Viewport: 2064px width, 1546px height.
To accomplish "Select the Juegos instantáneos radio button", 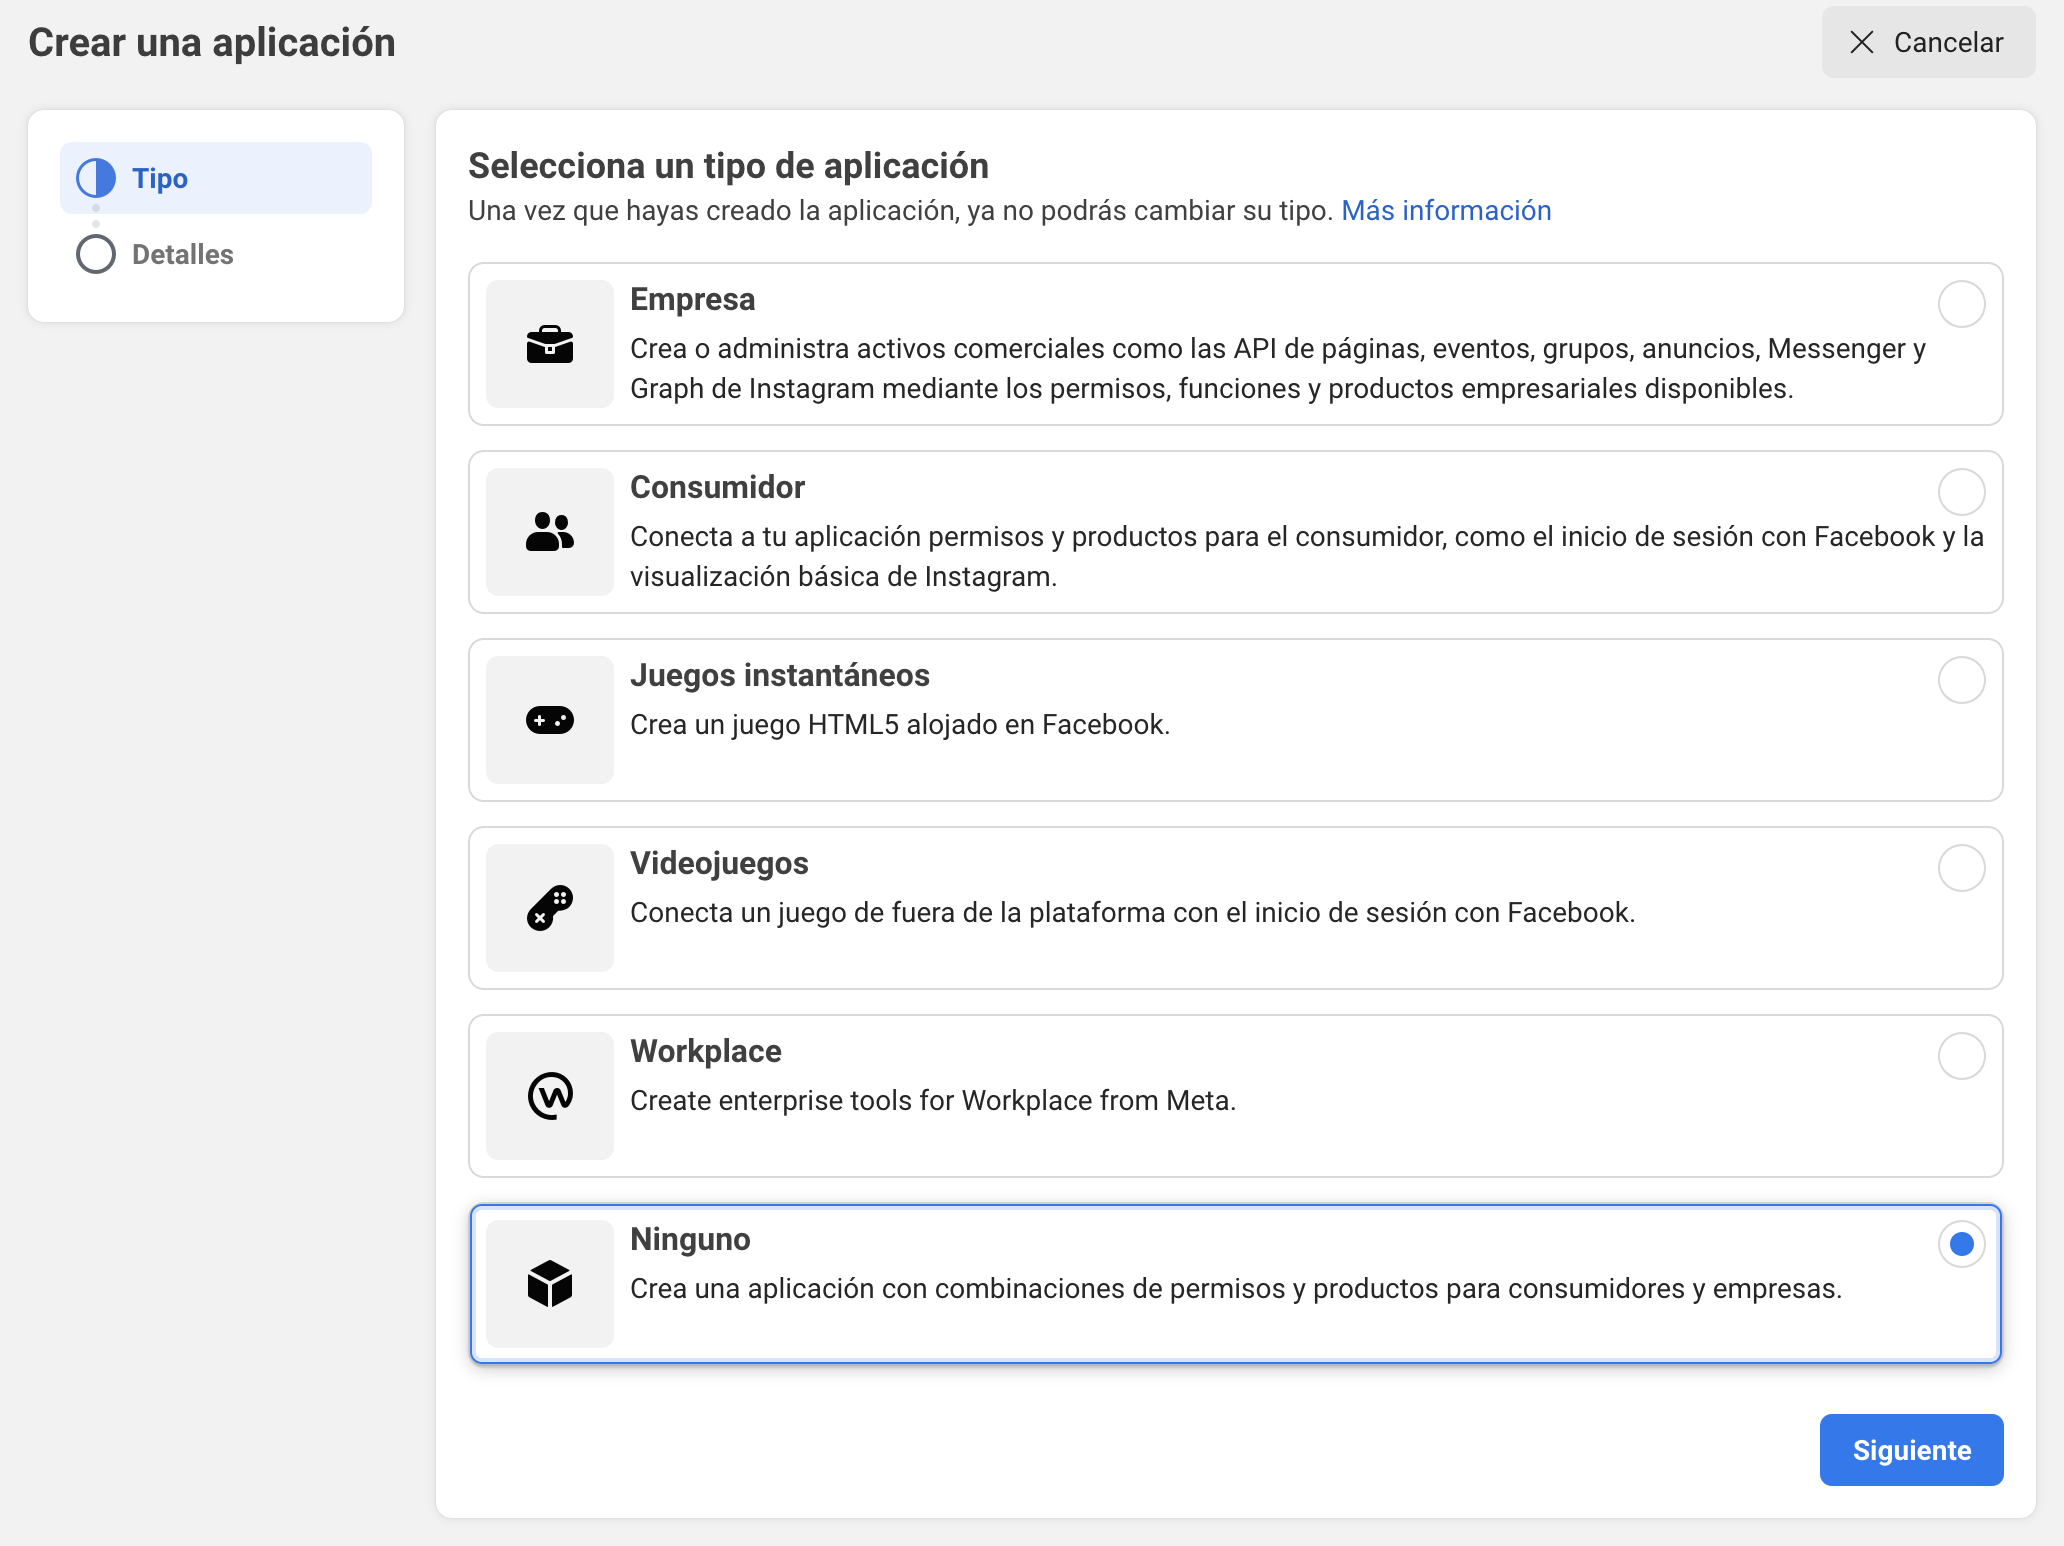I will (1962, 680).
